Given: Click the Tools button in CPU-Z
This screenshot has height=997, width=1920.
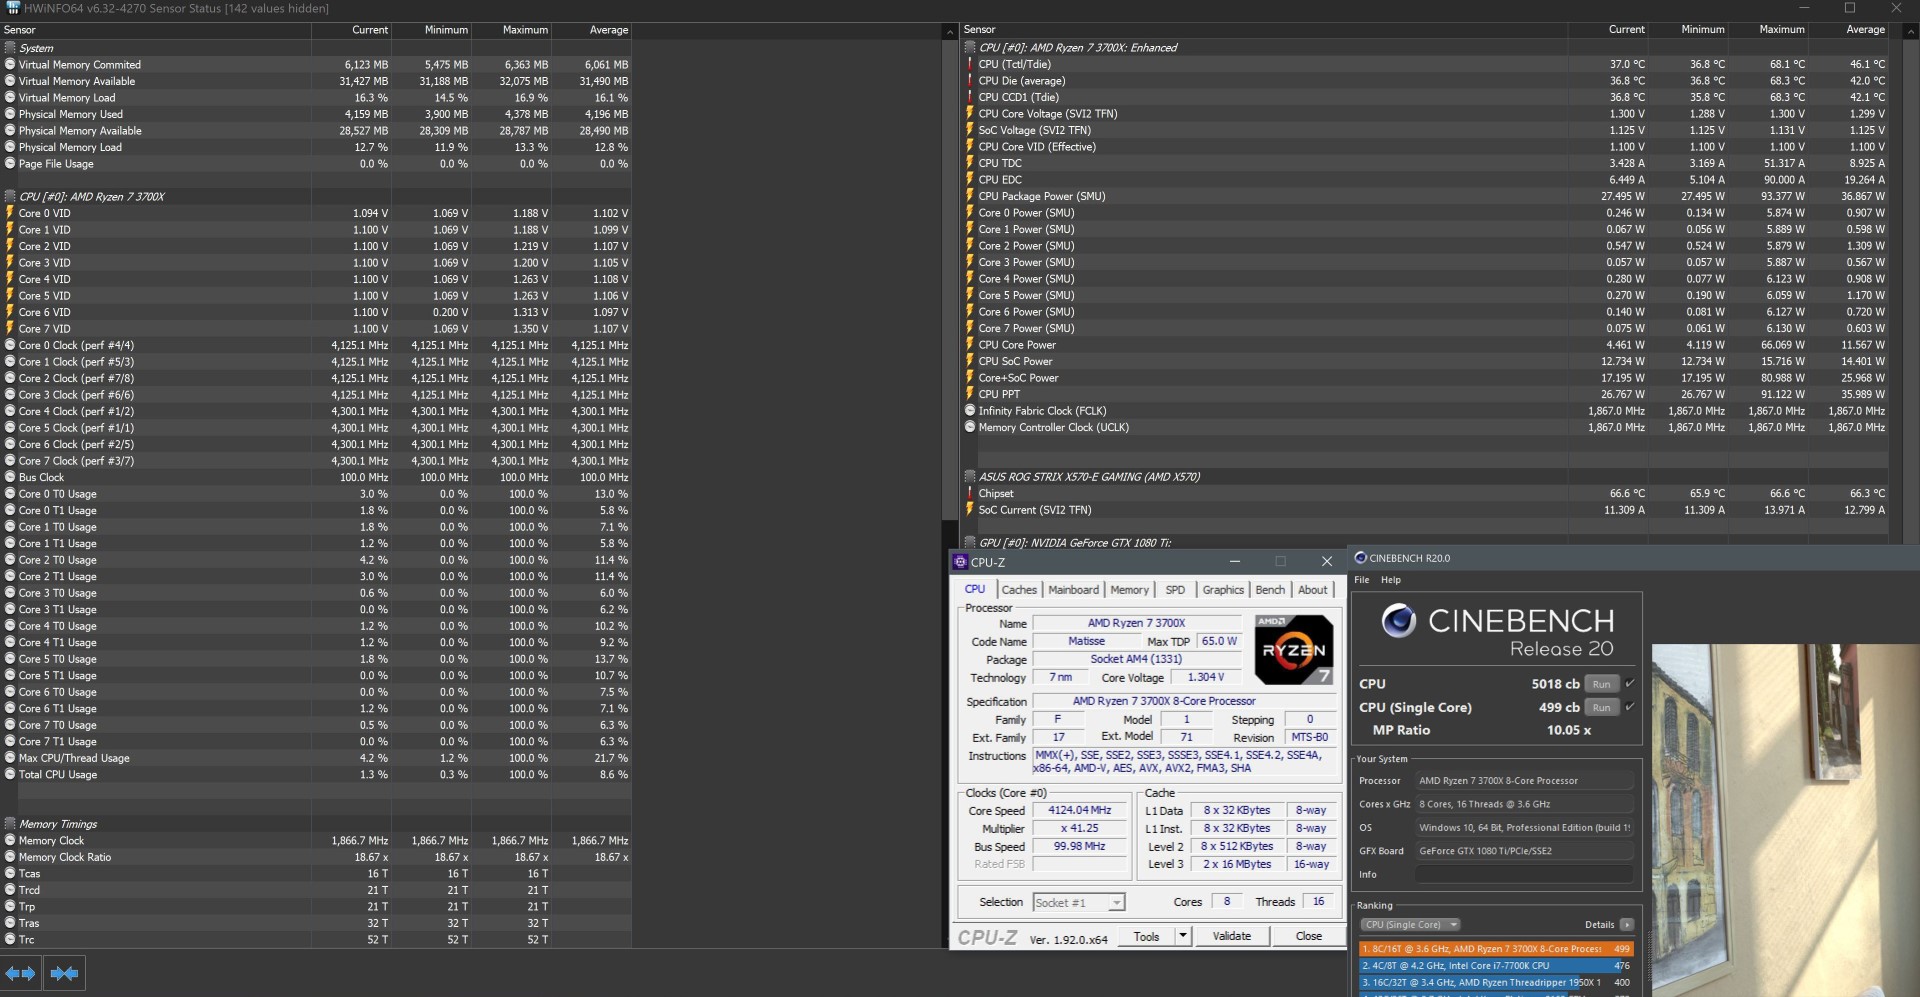Looking at the screenshot, I should coord(1147,937).
